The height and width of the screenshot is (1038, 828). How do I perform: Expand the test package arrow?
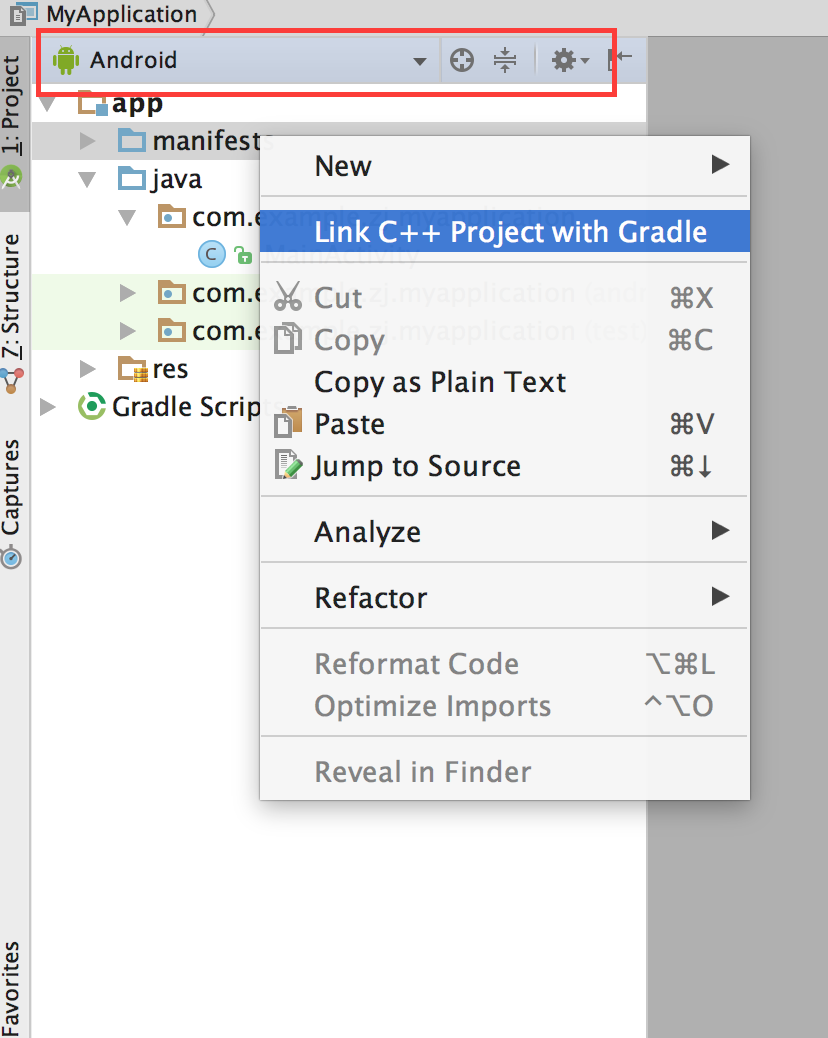127,331
